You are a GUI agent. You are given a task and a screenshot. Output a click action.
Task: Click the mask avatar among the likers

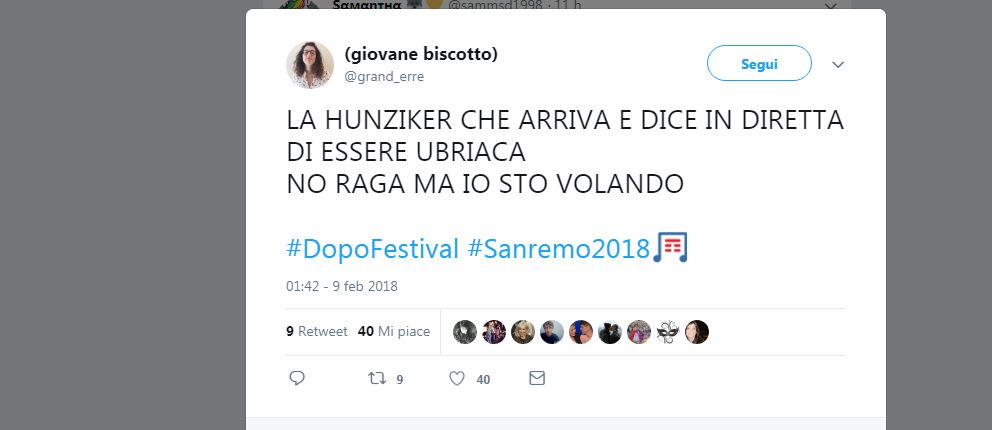pos(667,332)
